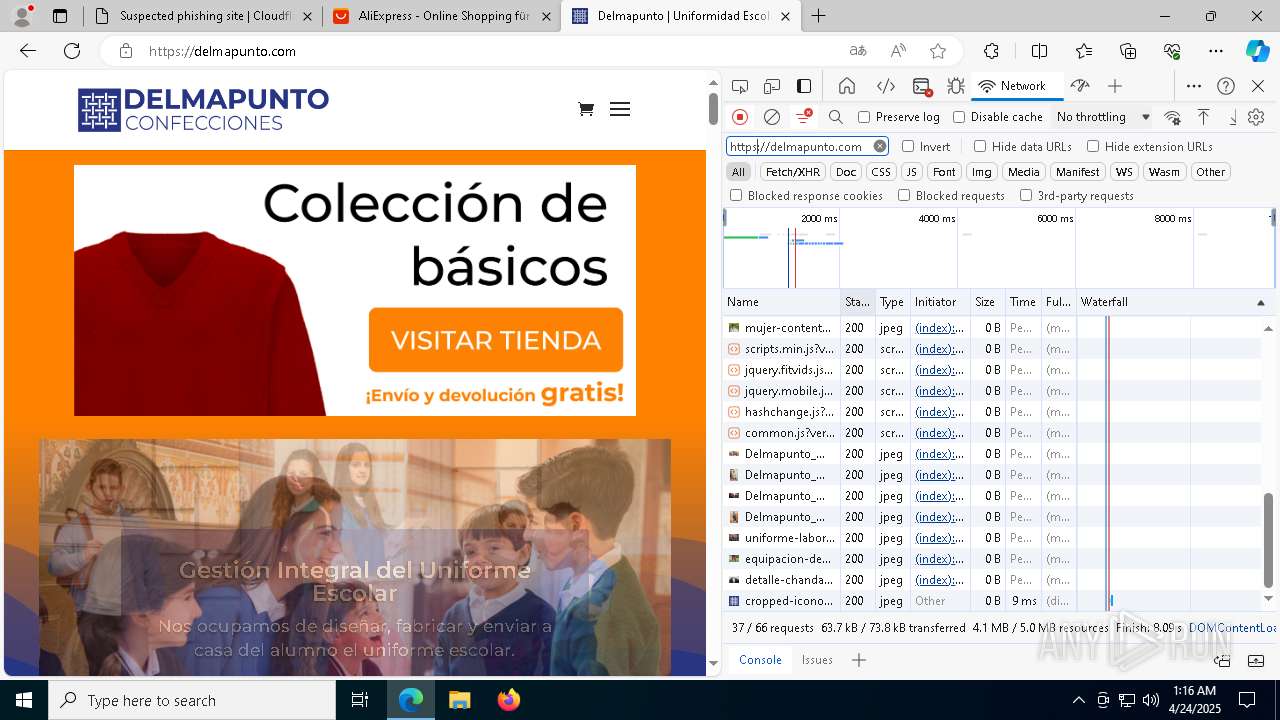Filter requests by CSS type
Viewport: 1280px width, 720px height.
(880, 172)
